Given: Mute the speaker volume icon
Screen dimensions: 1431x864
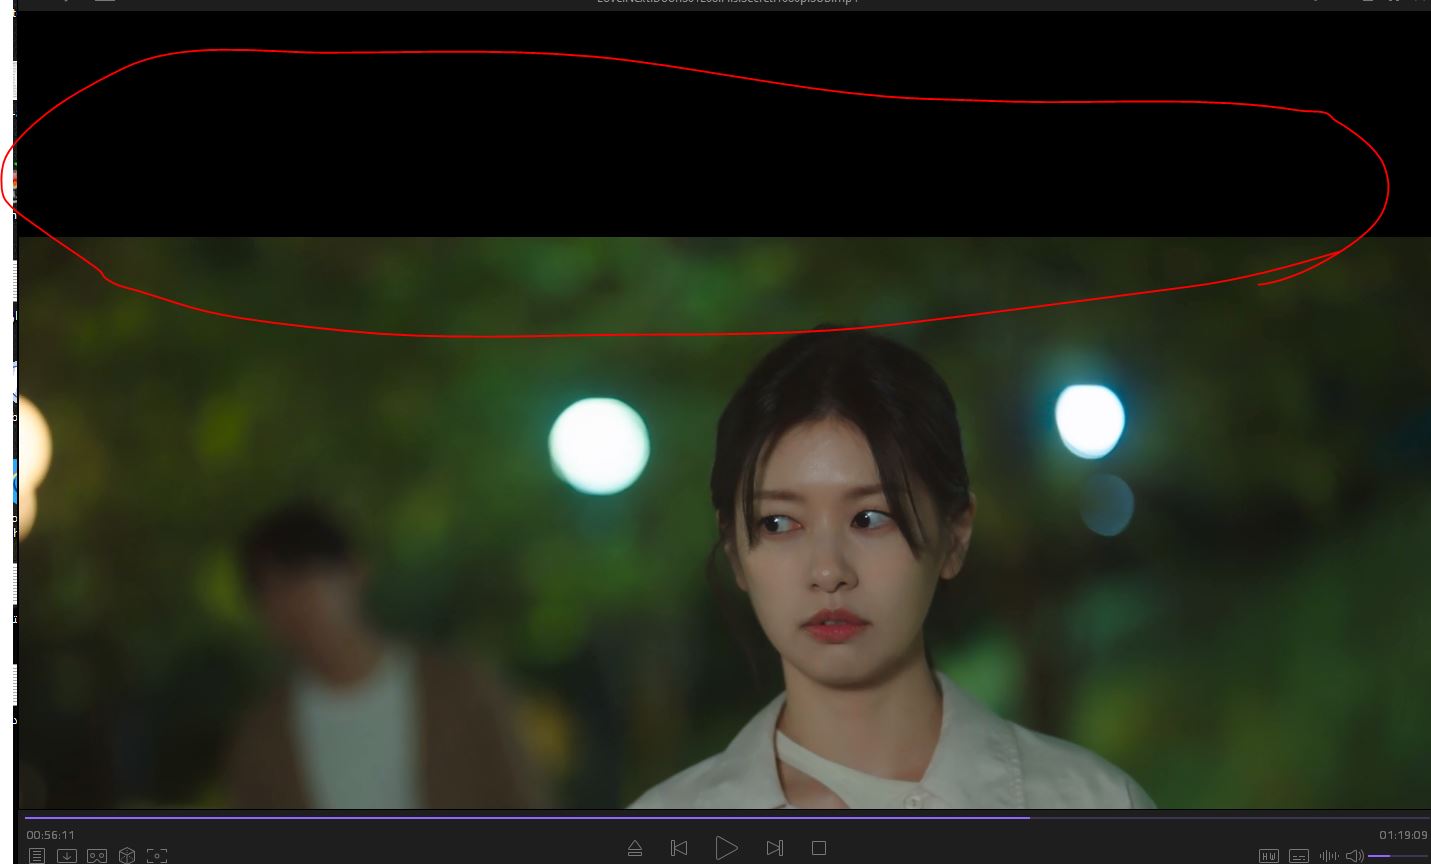Looking at the screenshot, I should [x=1354, y=856].
